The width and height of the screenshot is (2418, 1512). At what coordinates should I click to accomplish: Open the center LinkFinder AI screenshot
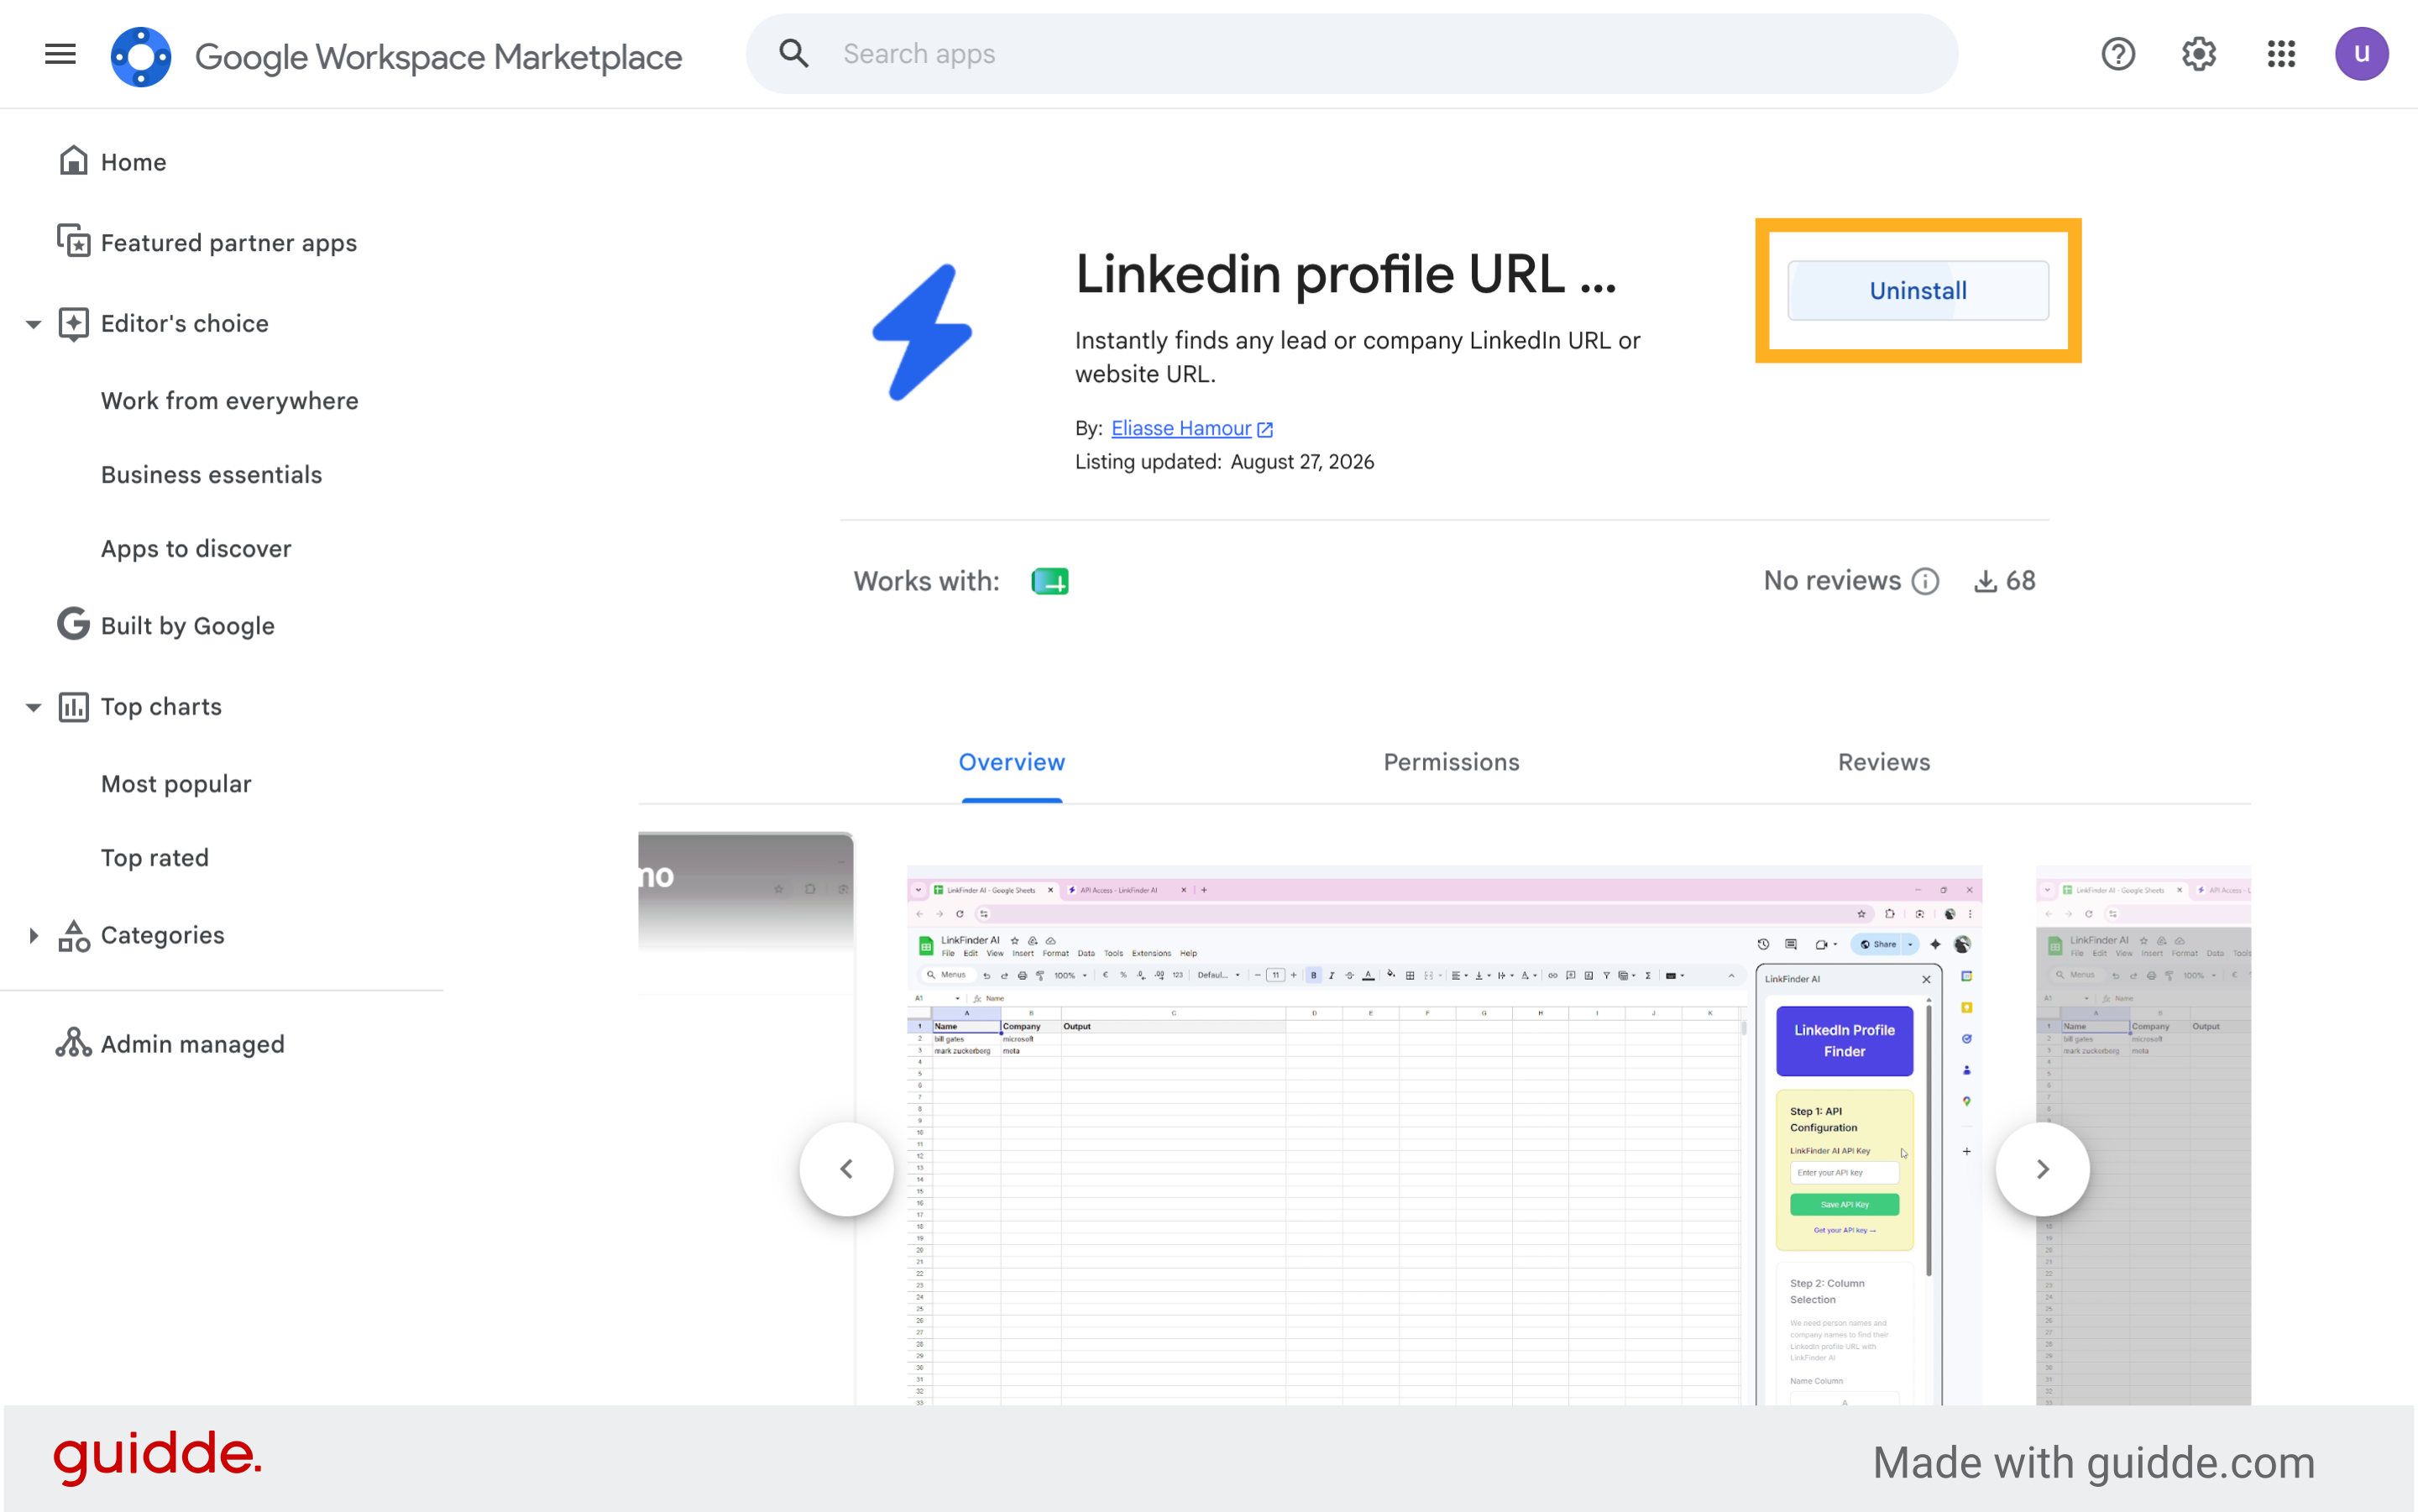pos(1444,1136)
